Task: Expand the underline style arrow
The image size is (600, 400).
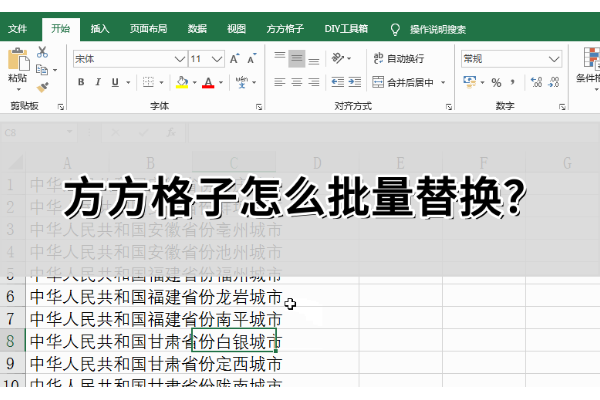Action: [128, 82]
